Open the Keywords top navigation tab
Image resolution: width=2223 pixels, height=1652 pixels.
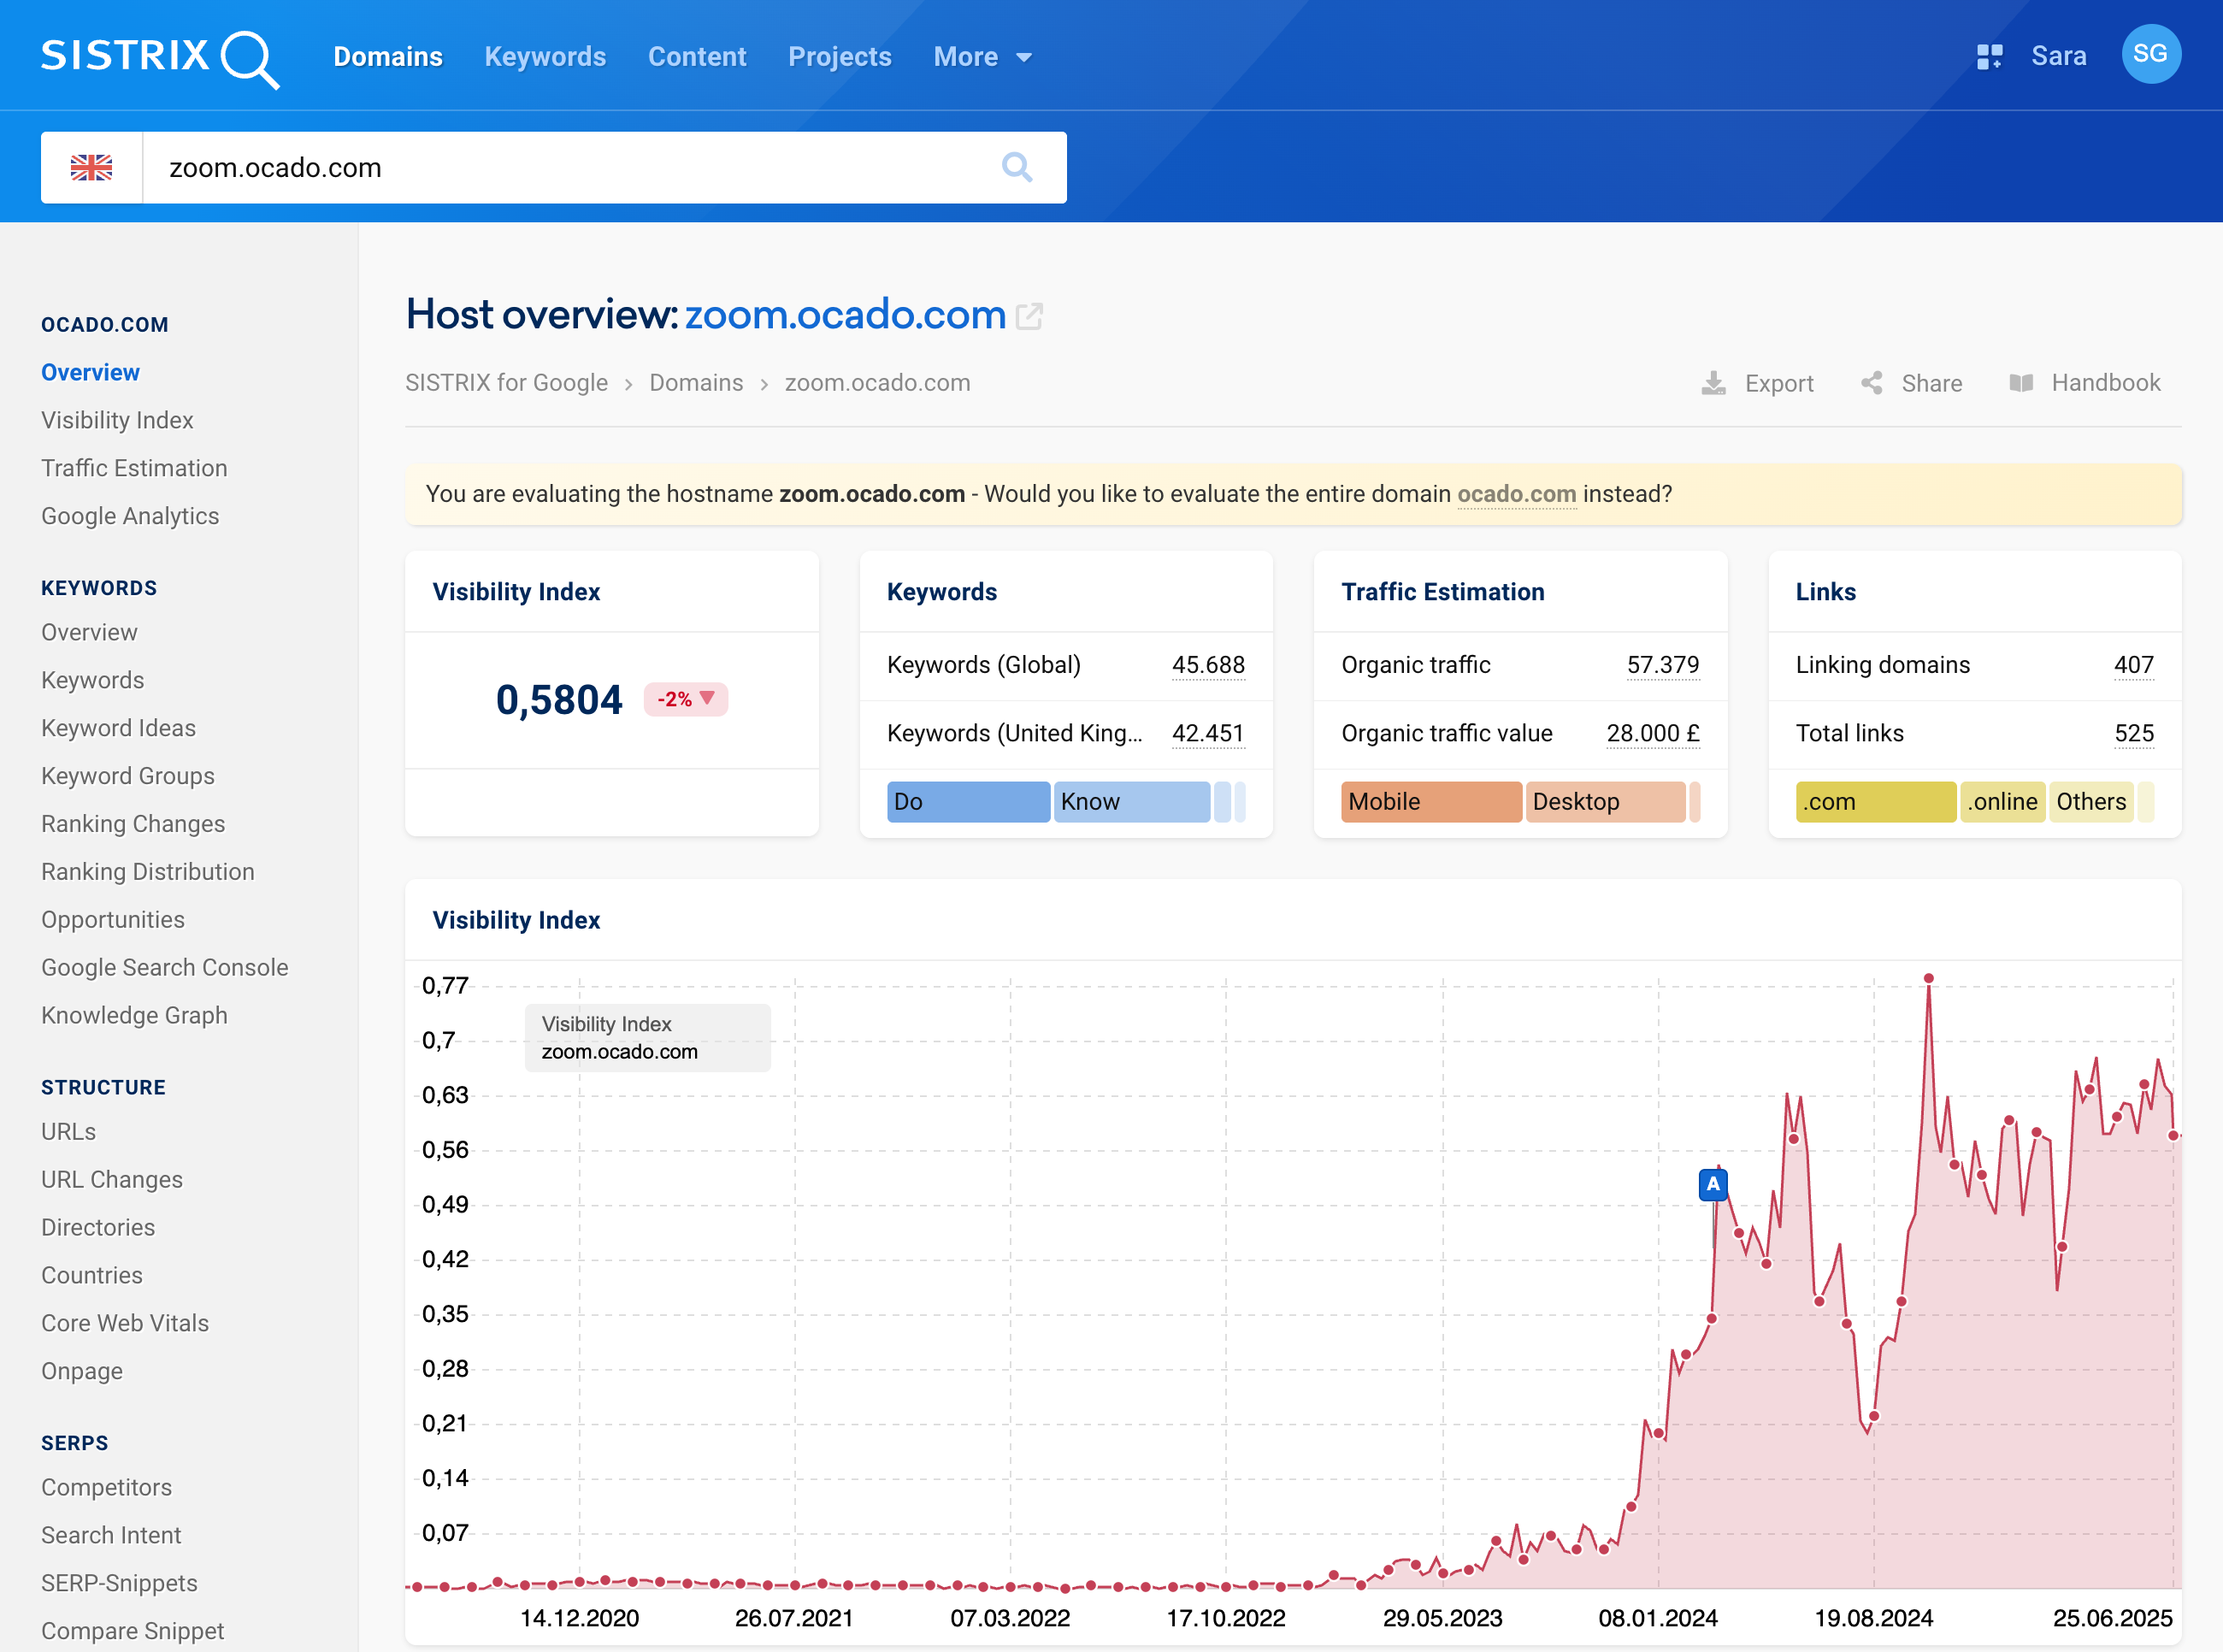click(545, 57)
